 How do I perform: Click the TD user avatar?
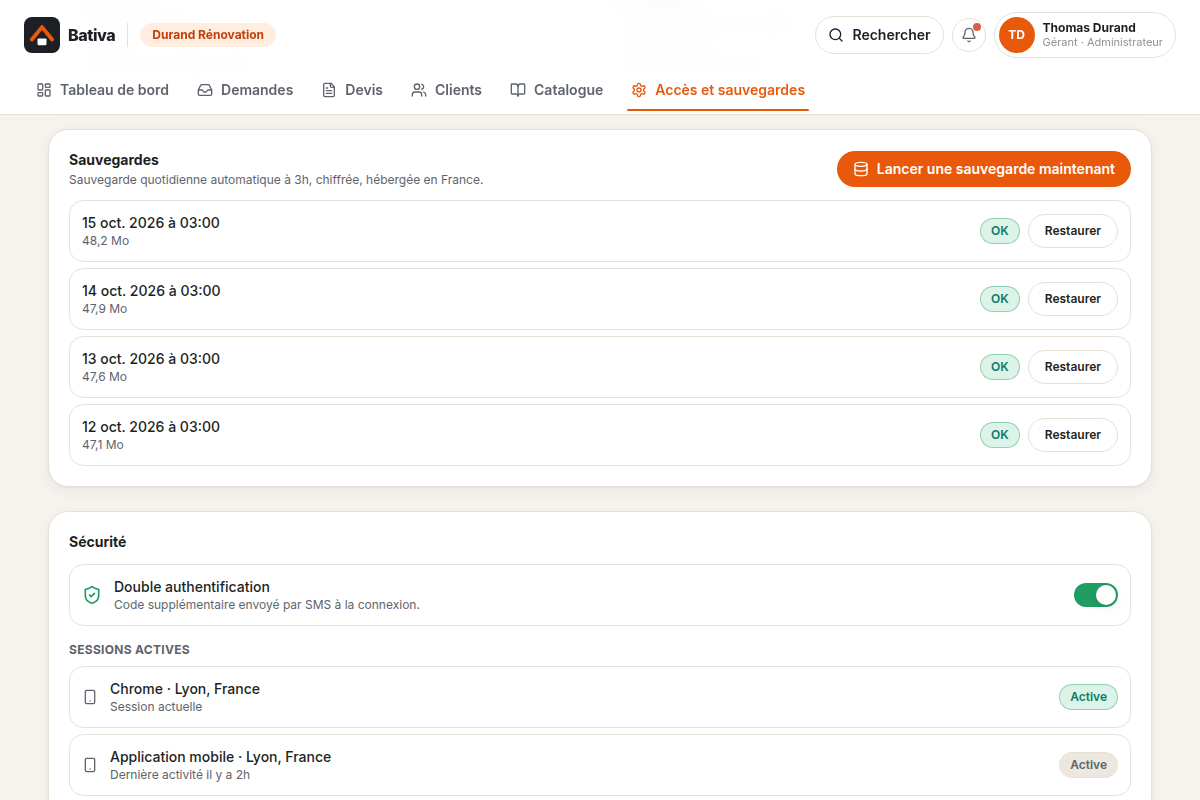click(x=1017, y=35)
